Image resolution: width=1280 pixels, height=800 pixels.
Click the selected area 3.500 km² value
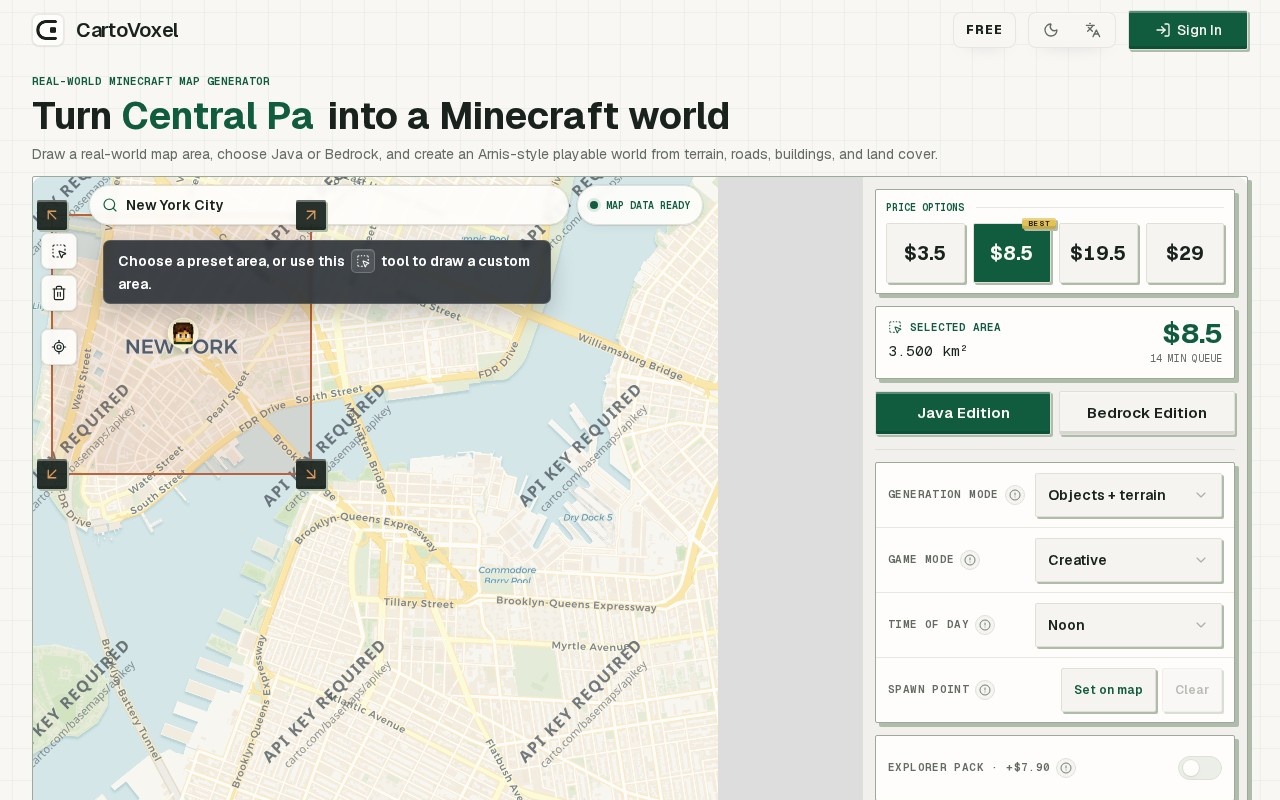[x=928, y=351]
